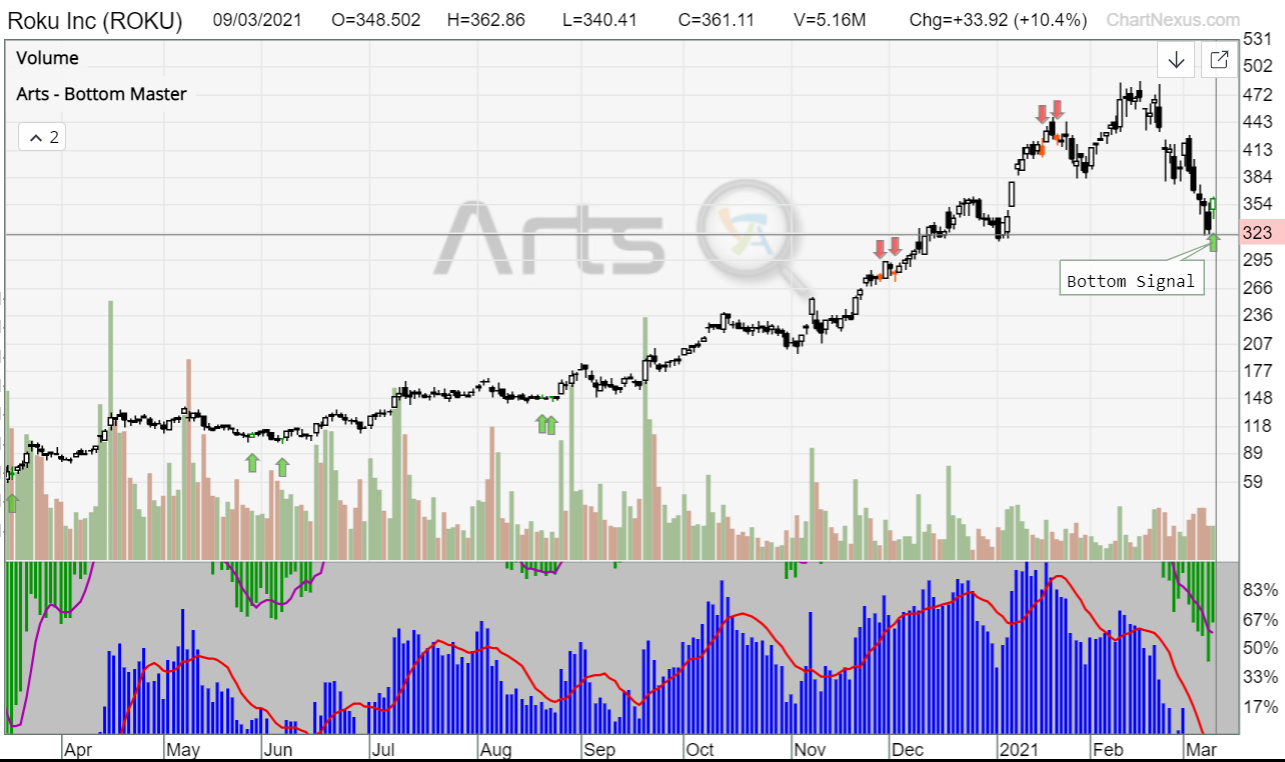Click the Chg=+33.92 (+10.4%) value
Image resolution: width=1285 pixels, height=762 pixels.
pos(998,20)
